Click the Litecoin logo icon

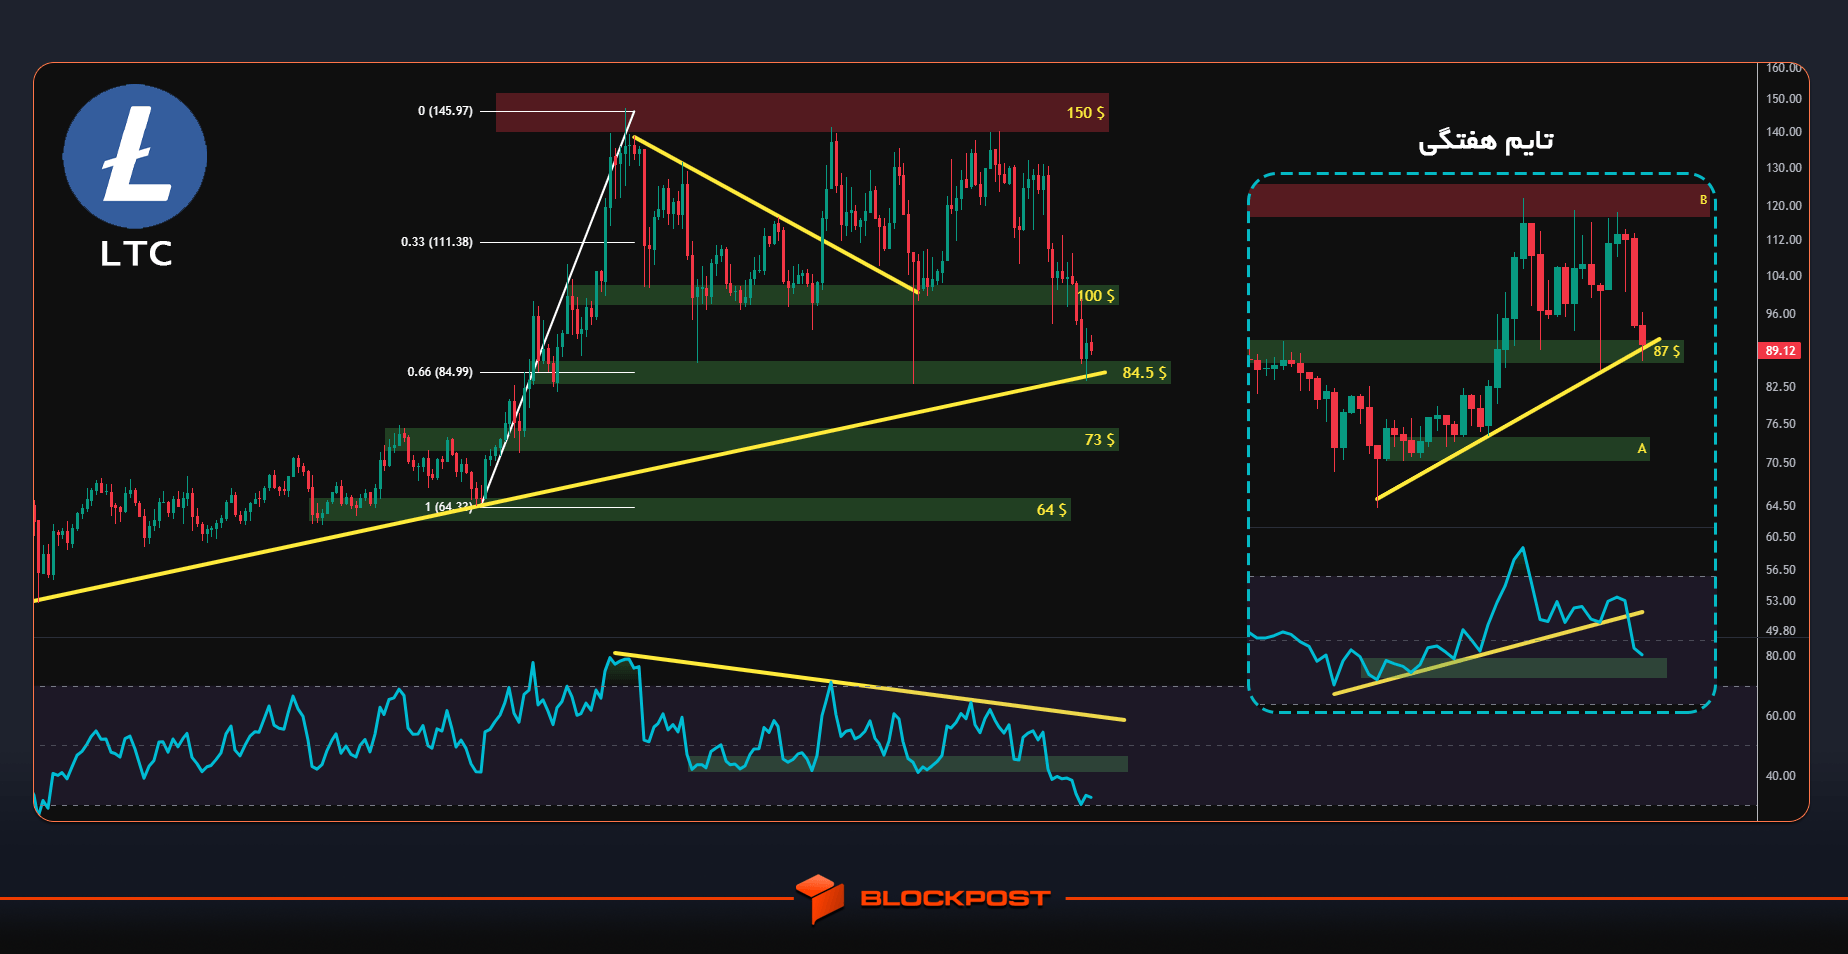pos(135,157)
